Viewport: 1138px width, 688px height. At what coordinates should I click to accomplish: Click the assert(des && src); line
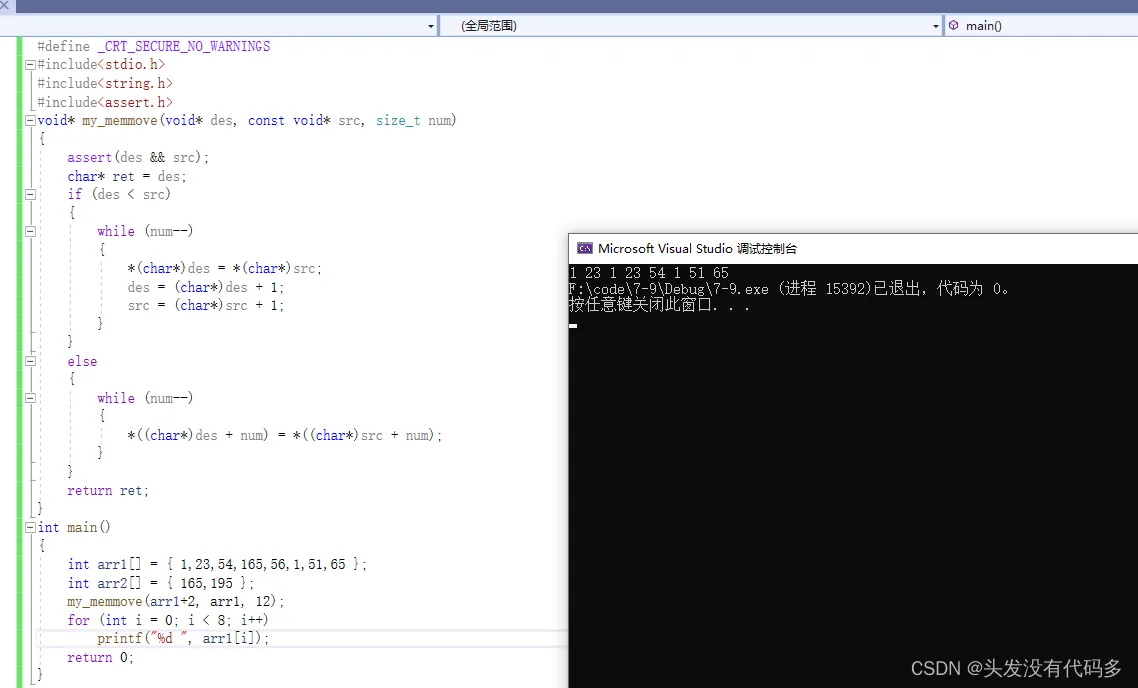(138, 157)
